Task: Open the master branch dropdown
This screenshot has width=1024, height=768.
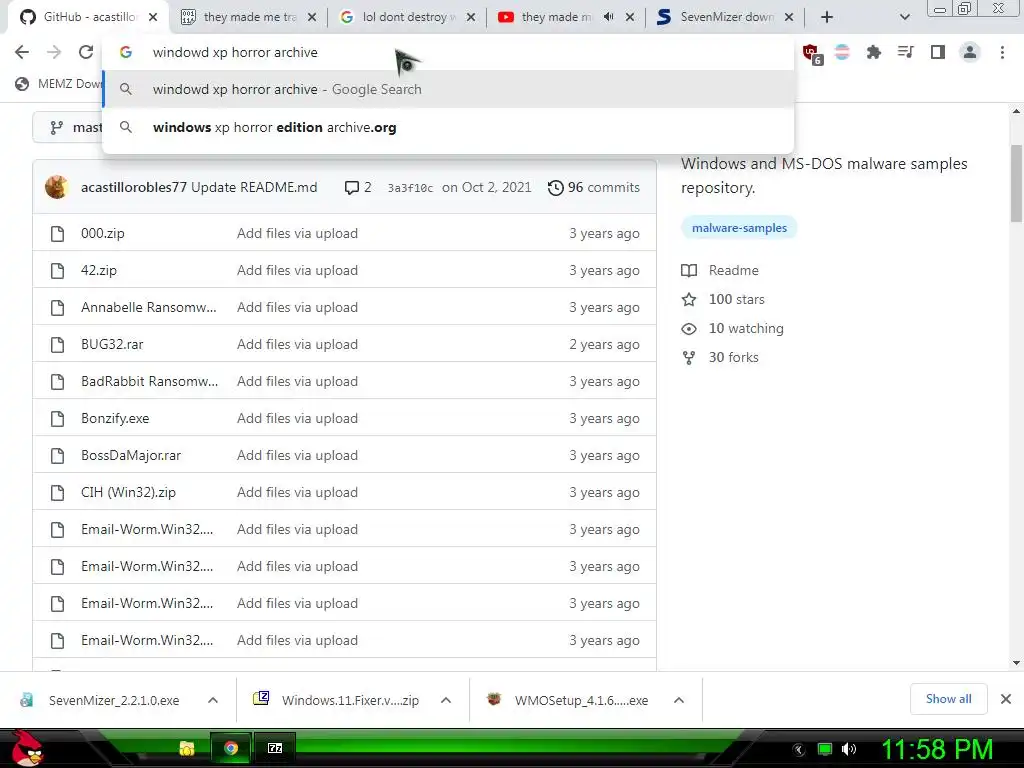Action: pos(69,127)
